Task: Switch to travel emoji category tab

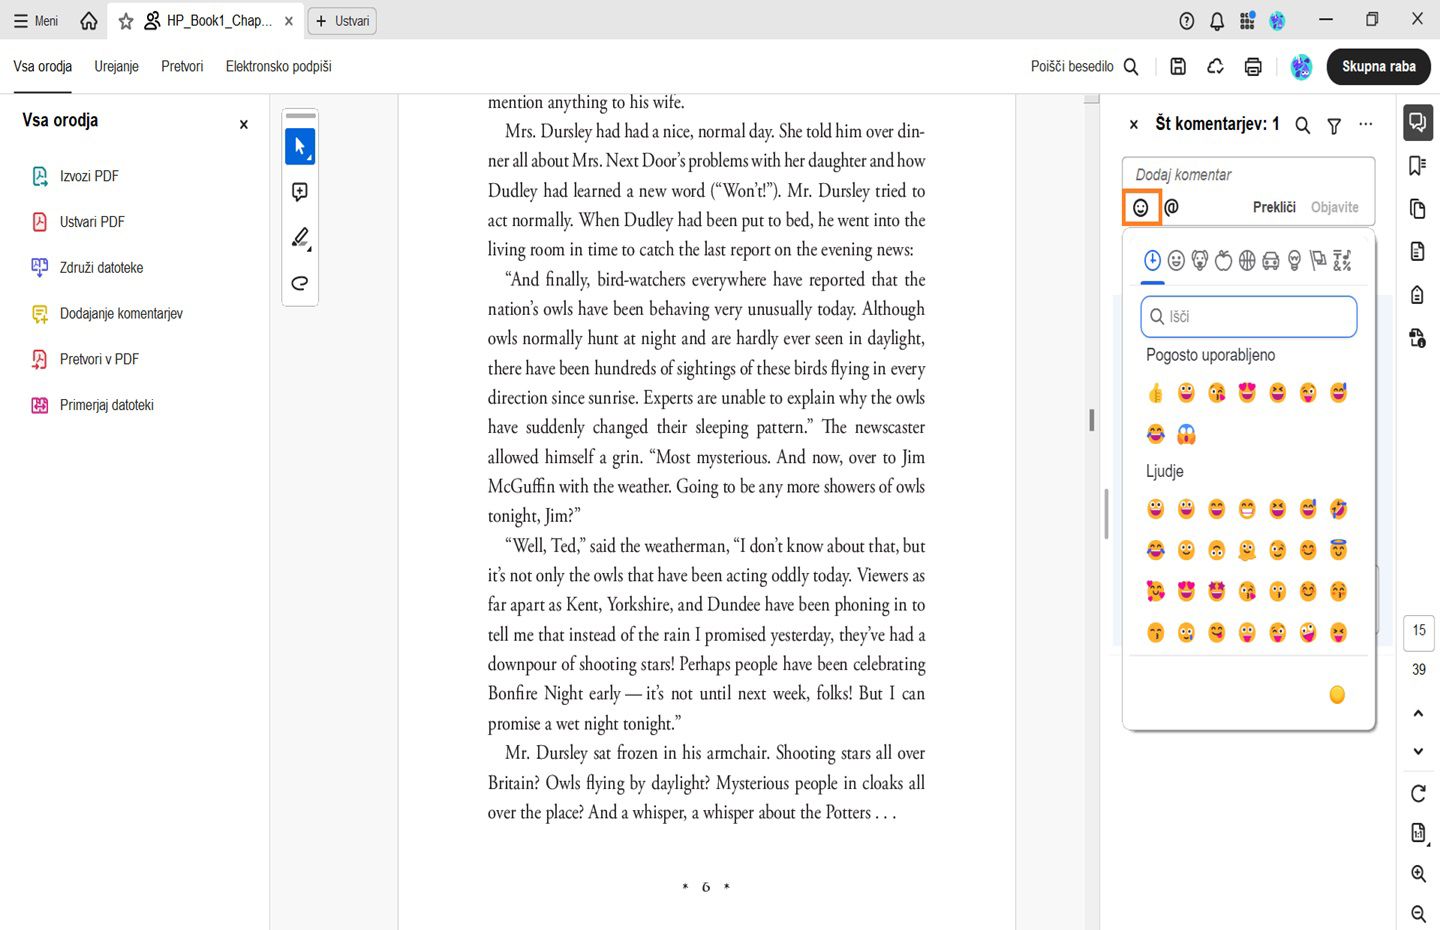Action: (x=1271, y=261)
